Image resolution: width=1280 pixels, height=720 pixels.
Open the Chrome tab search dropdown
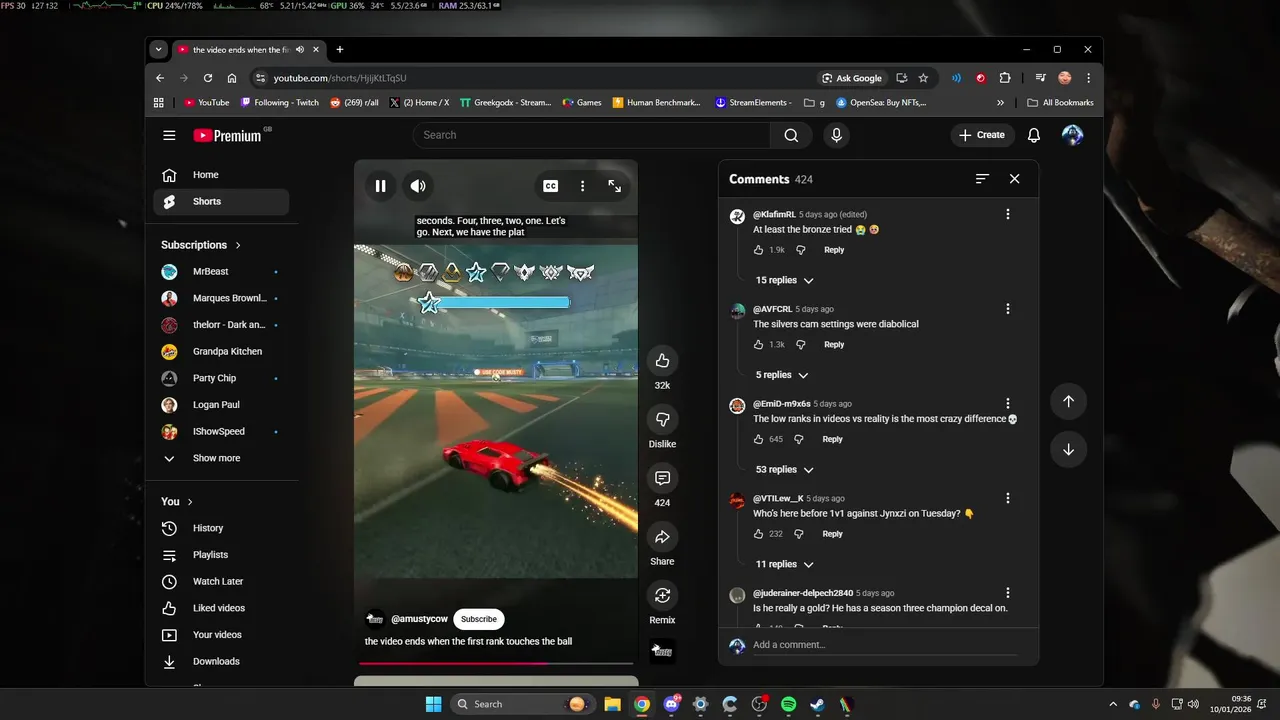158,49
